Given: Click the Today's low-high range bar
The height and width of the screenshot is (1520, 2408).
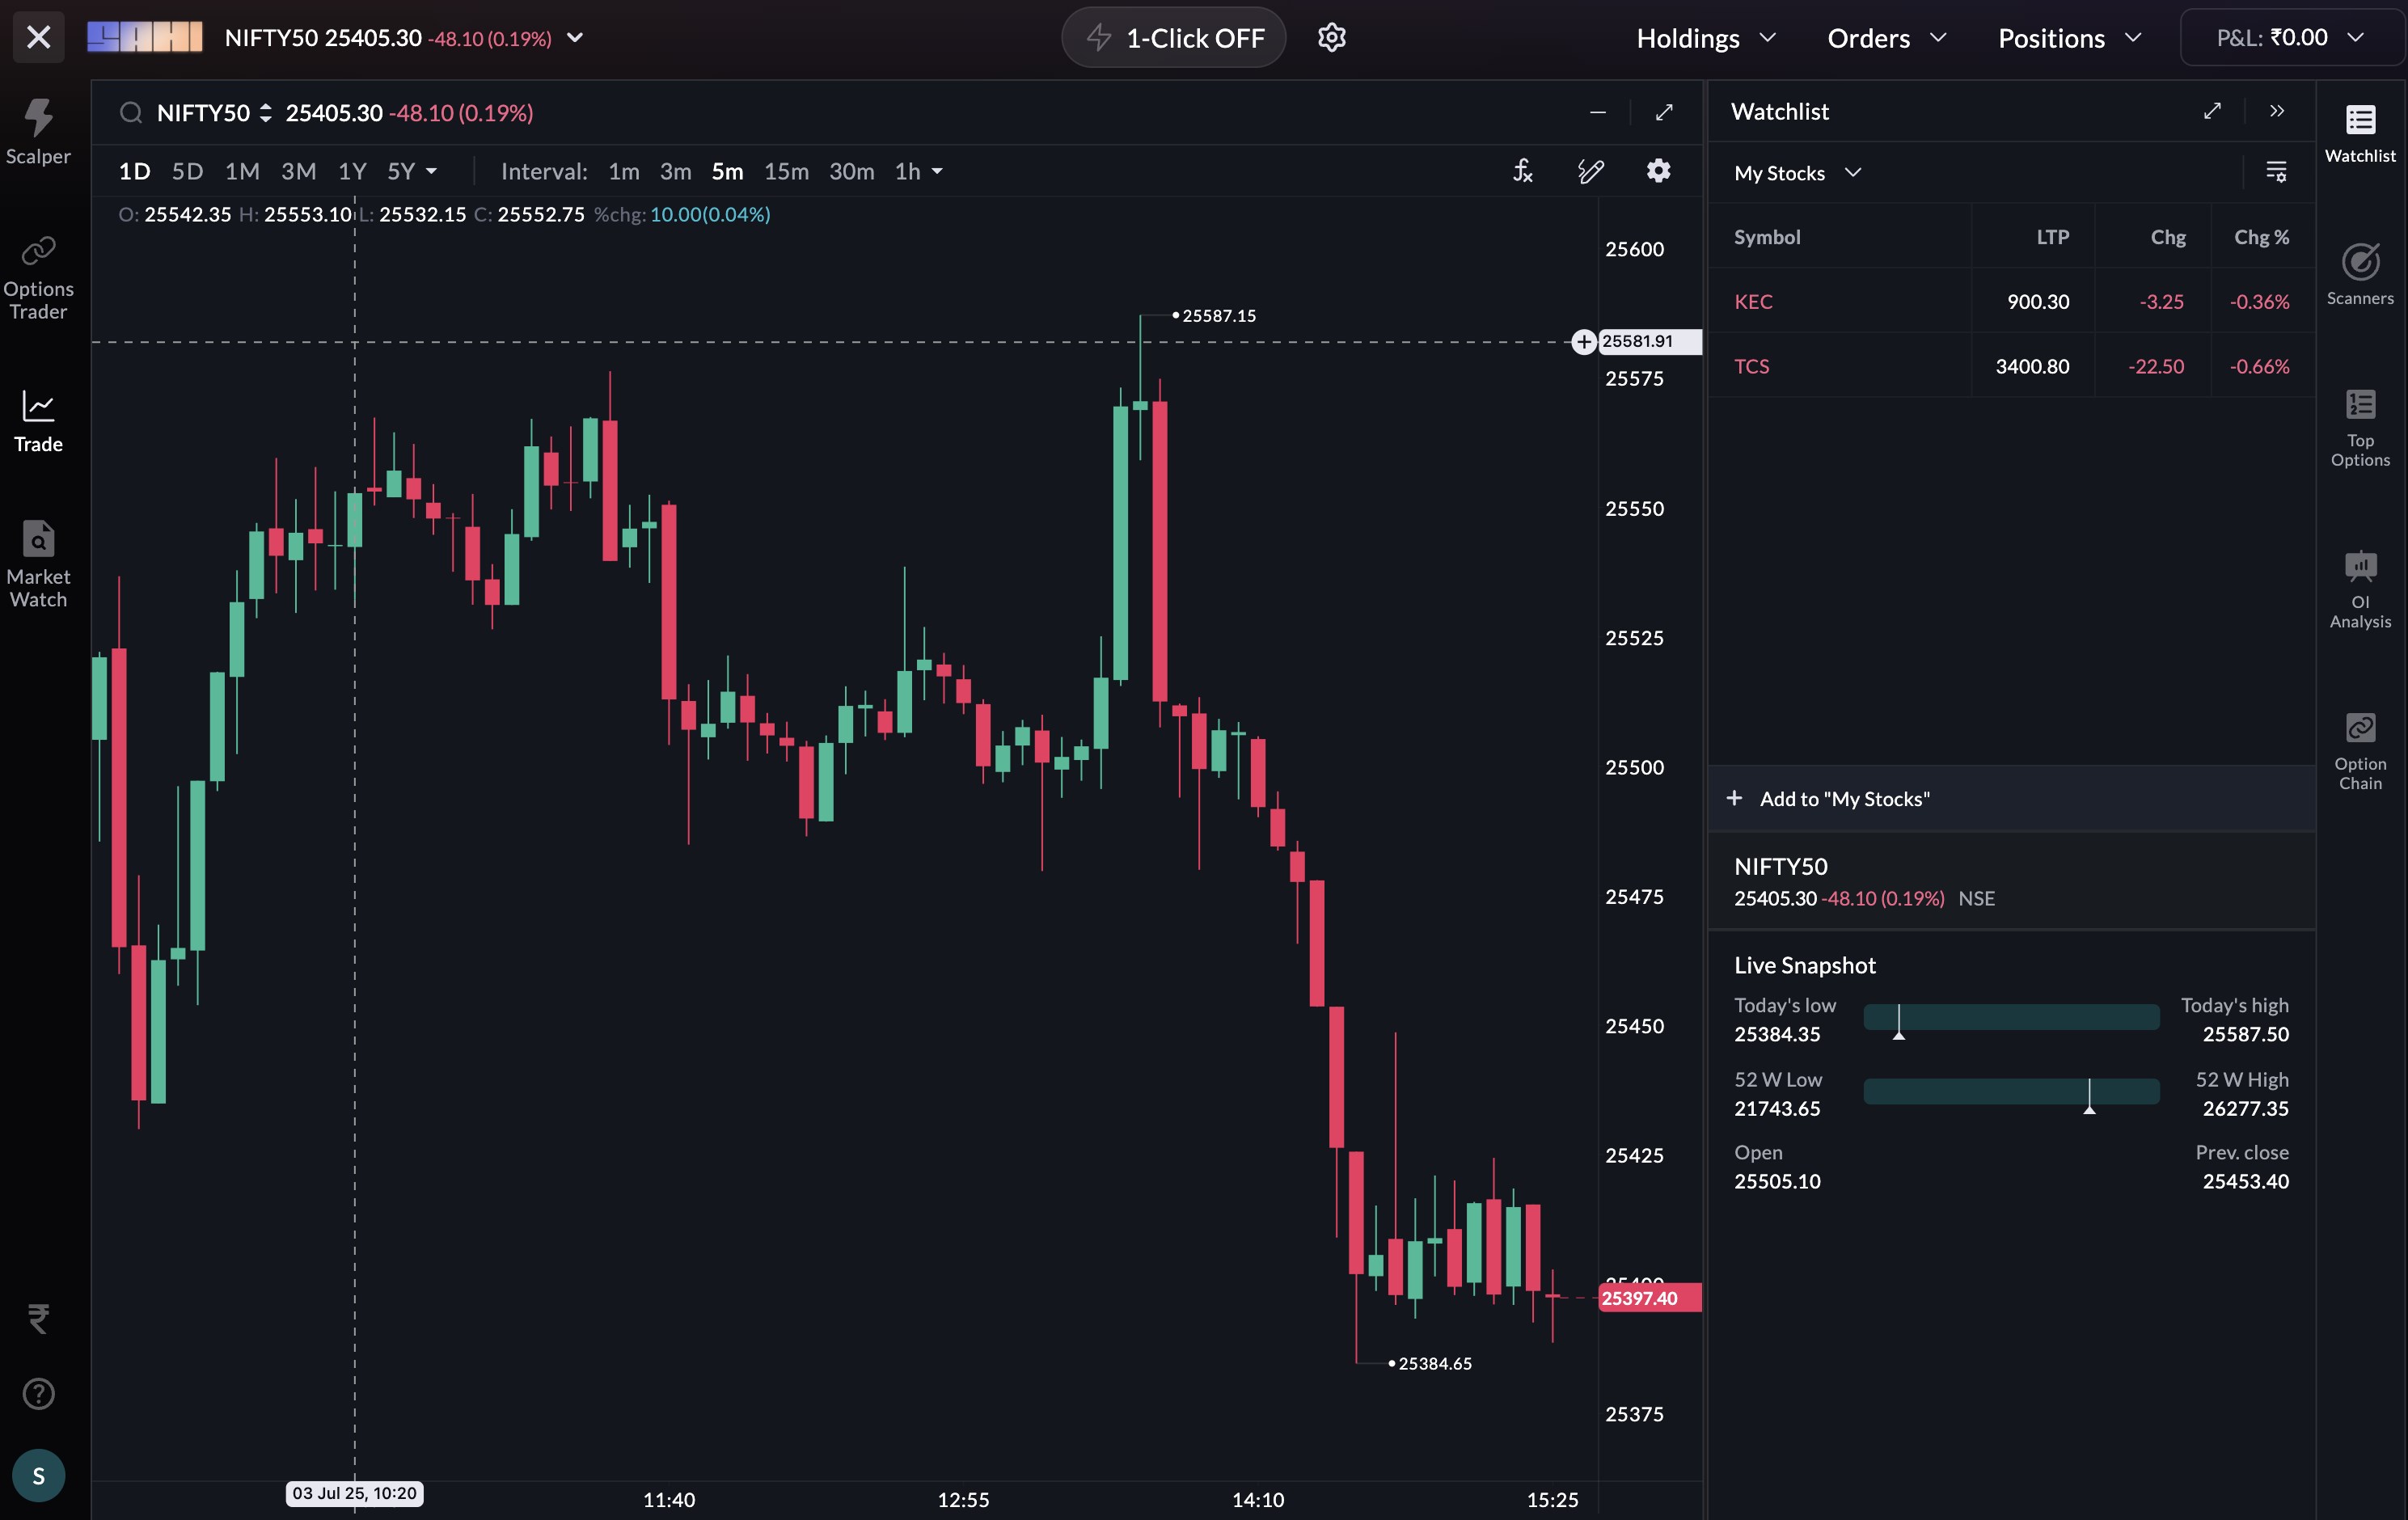Looking at the screenshot, I should click(2011, 1018).
